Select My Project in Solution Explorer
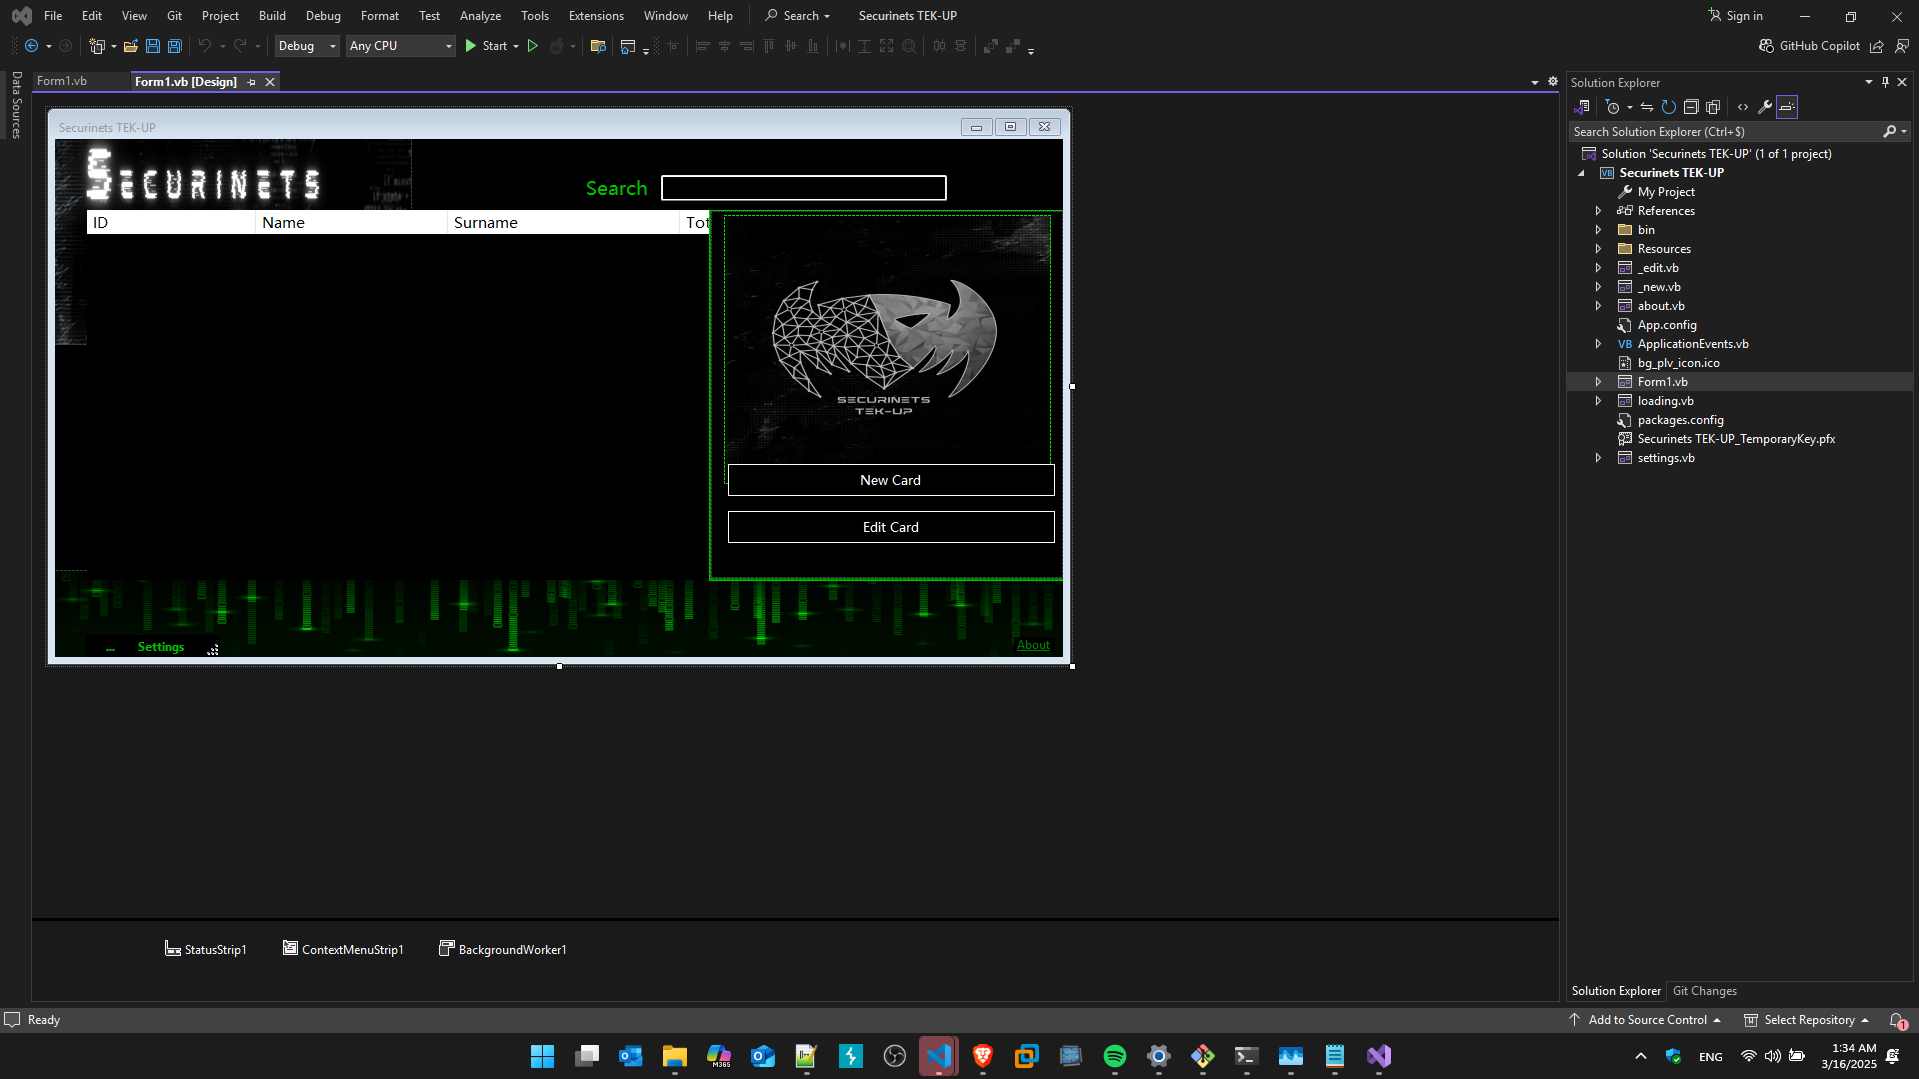 pyautogui.click(x=1666, y=192)
